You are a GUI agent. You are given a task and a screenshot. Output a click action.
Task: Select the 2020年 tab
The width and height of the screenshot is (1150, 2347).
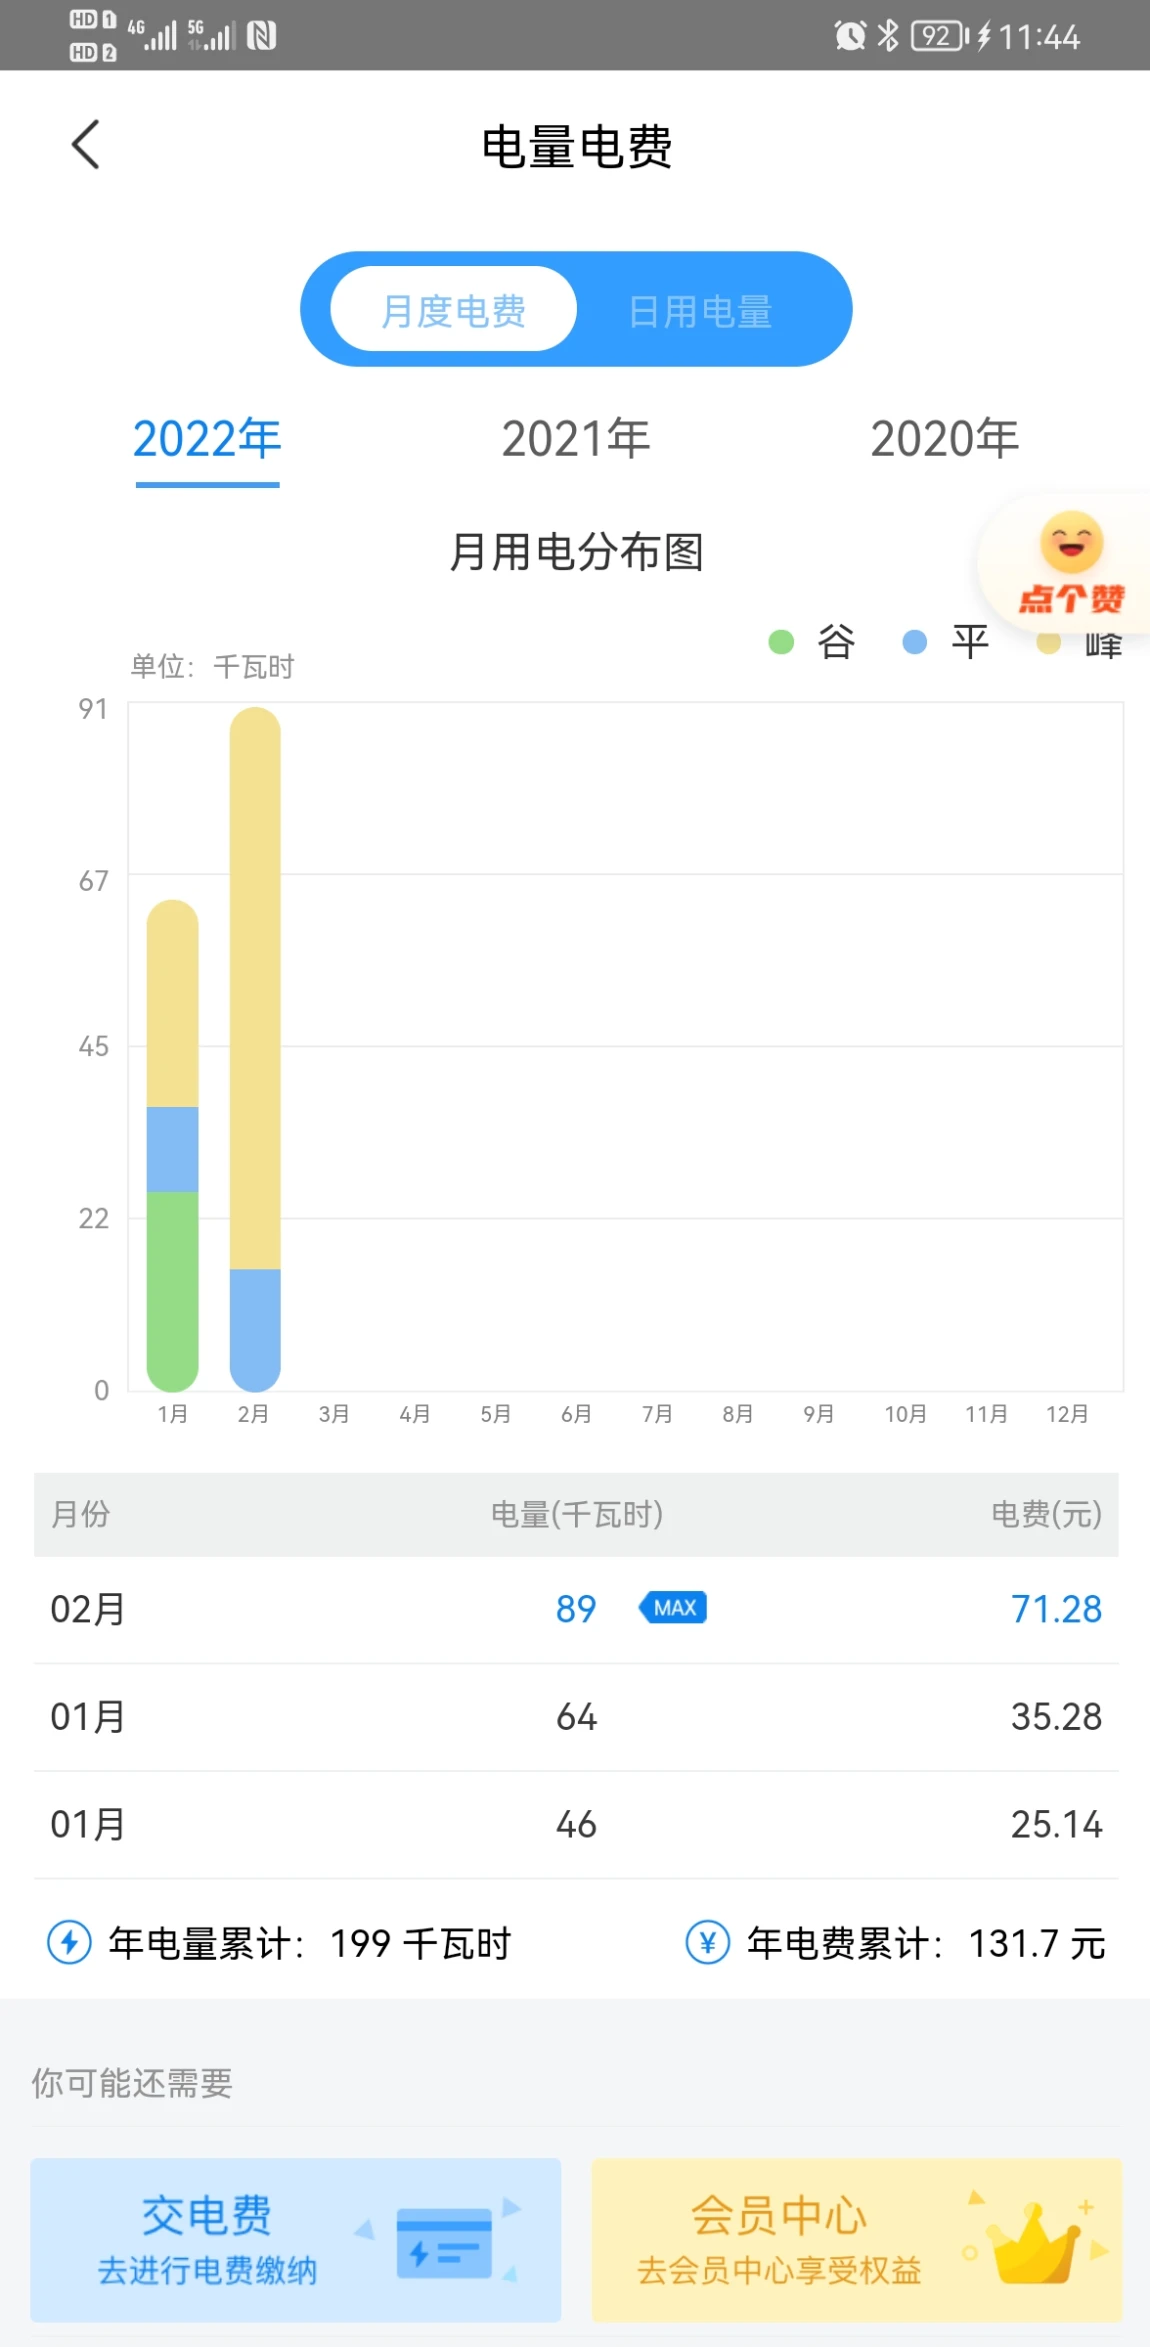pos(944,439)
